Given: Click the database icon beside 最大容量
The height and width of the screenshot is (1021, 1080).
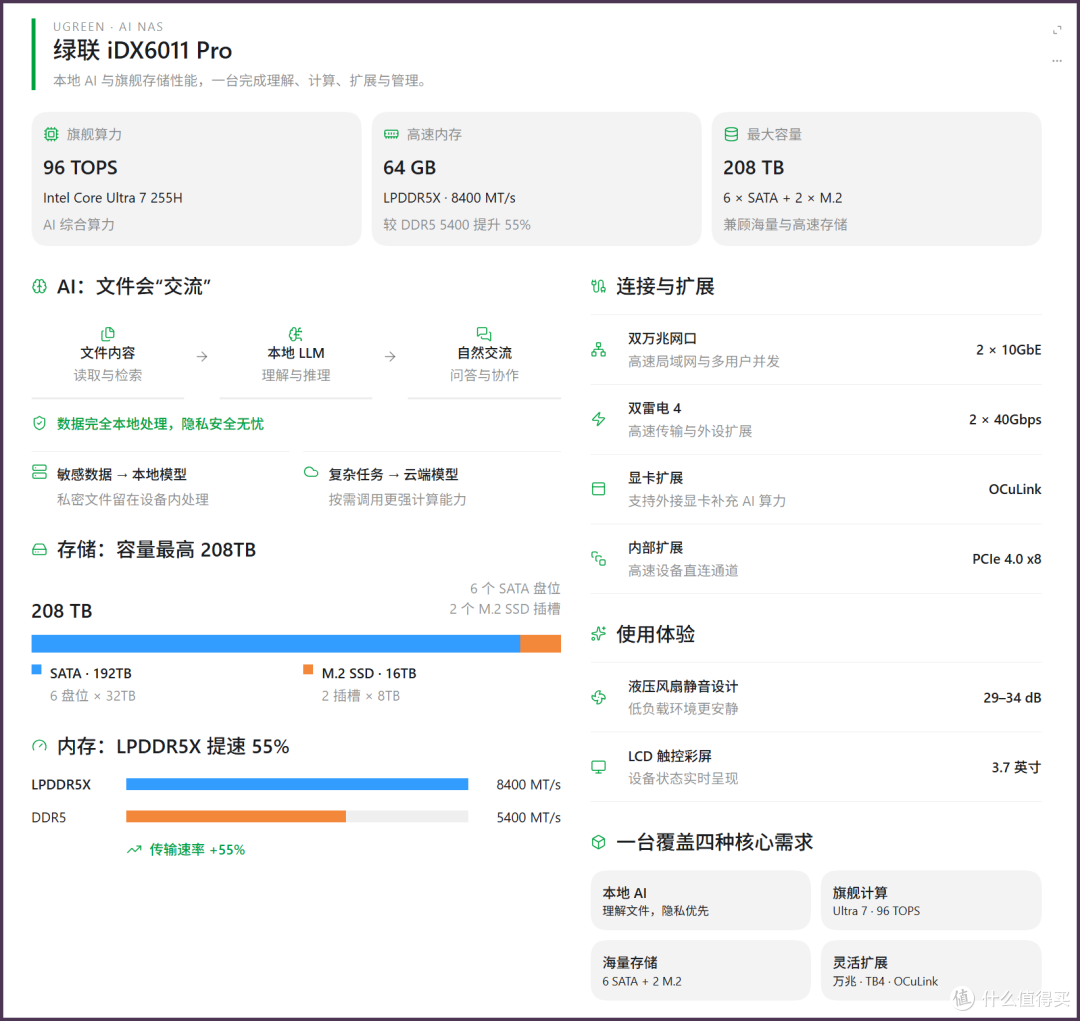Looking at the screenshot, I should pos(731,134).
